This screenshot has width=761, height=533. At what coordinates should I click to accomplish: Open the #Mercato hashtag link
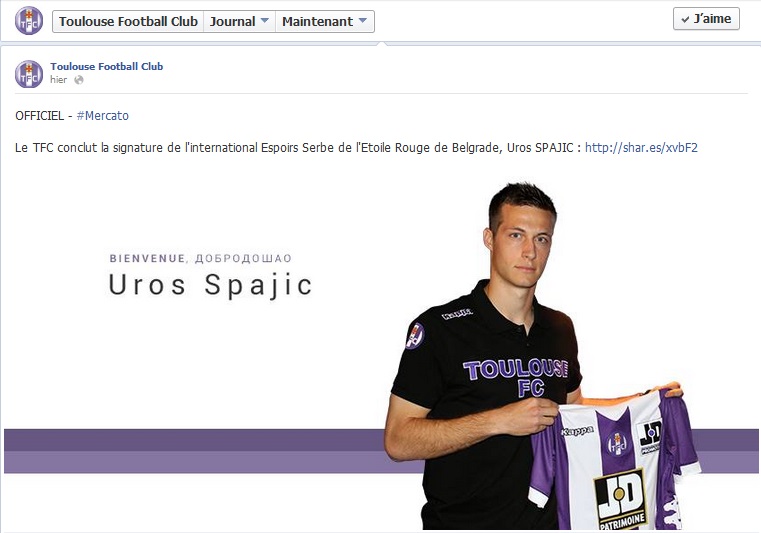(x=102, y=116)
